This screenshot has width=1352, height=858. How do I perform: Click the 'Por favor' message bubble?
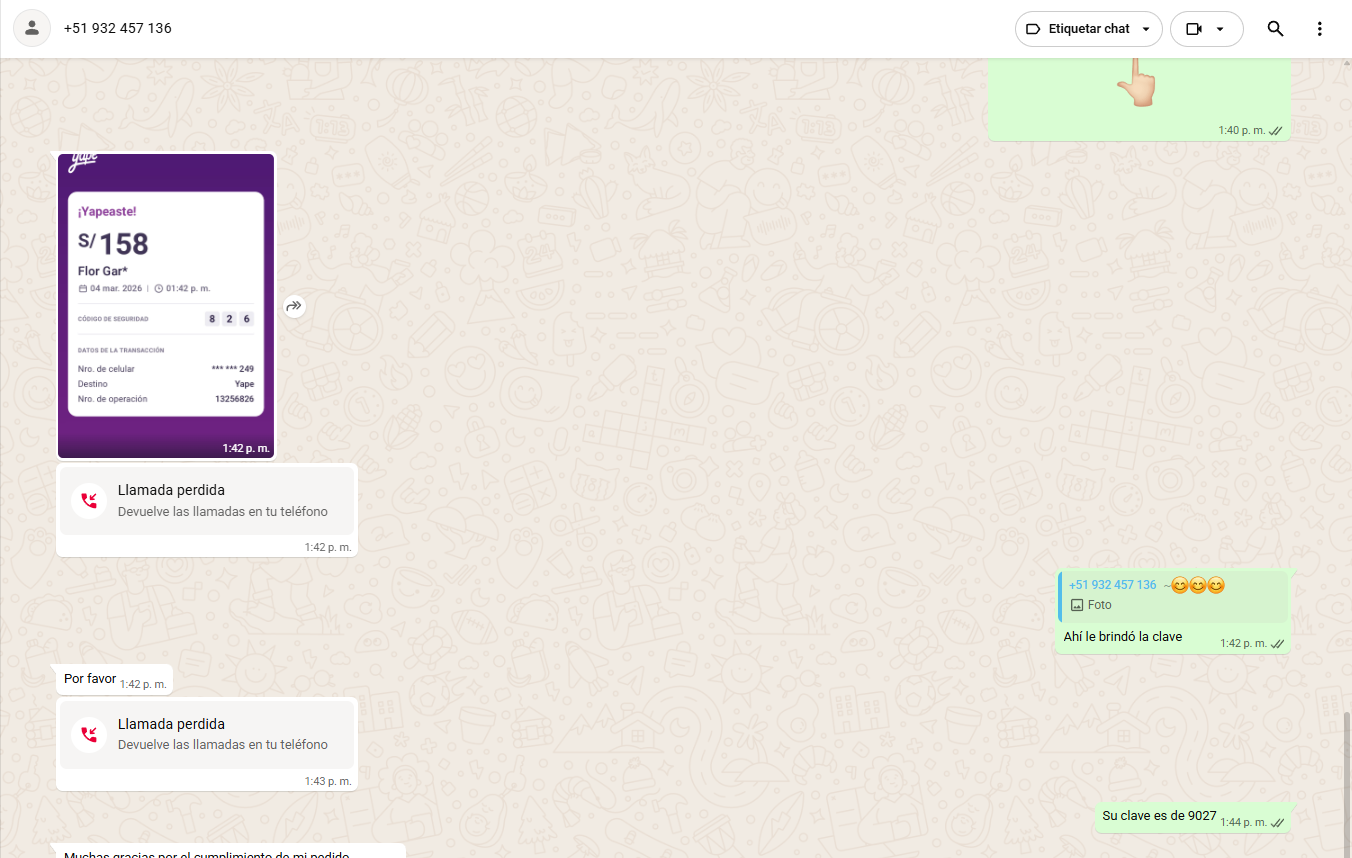click(90, 679)
